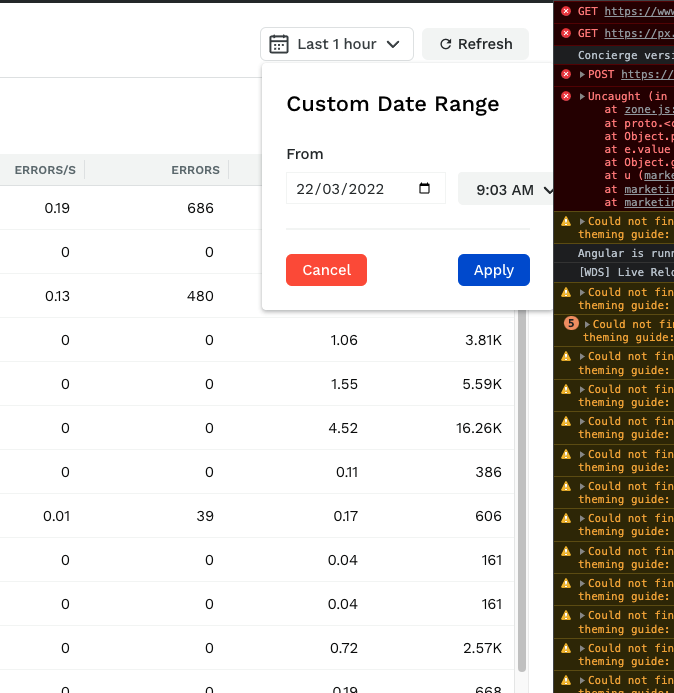Select the cell showing 0.19 errors per second
Screen dimensions: 674x693
point(57,208)
